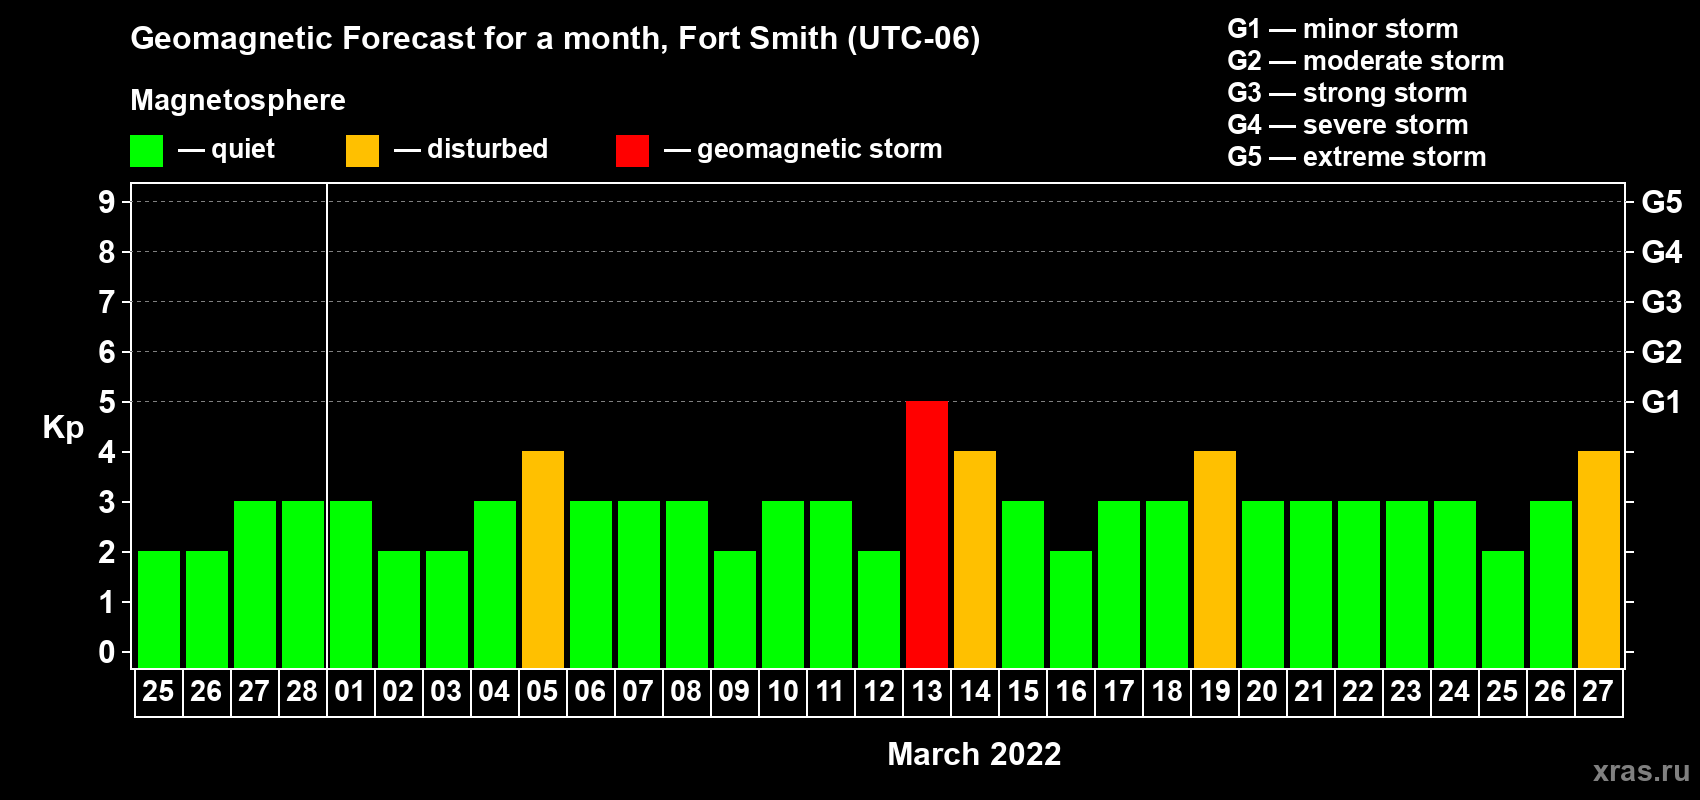This screenshot has height=800, width=1700.
Task: Click the G4 label on right axis
Action: (1661, 252)
